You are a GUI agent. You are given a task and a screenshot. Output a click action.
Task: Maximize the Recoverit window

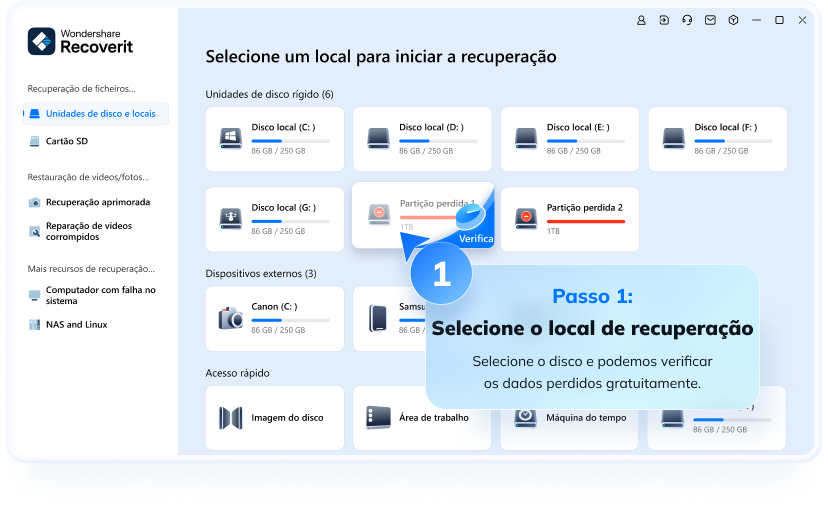(779, 20)
